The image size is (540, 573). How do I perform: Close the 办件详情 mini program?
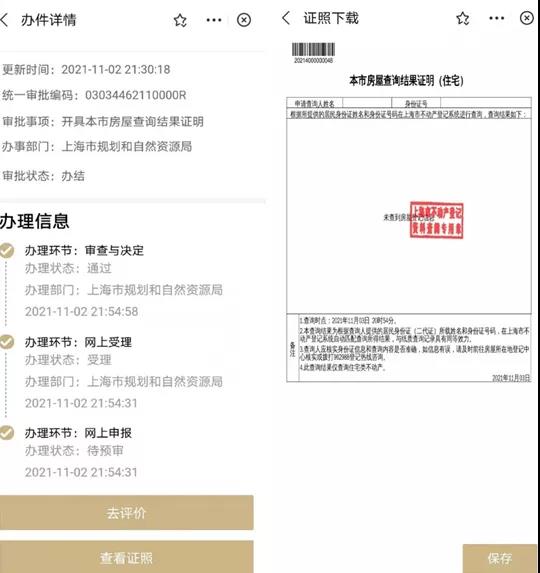click(x=244, y=20)
